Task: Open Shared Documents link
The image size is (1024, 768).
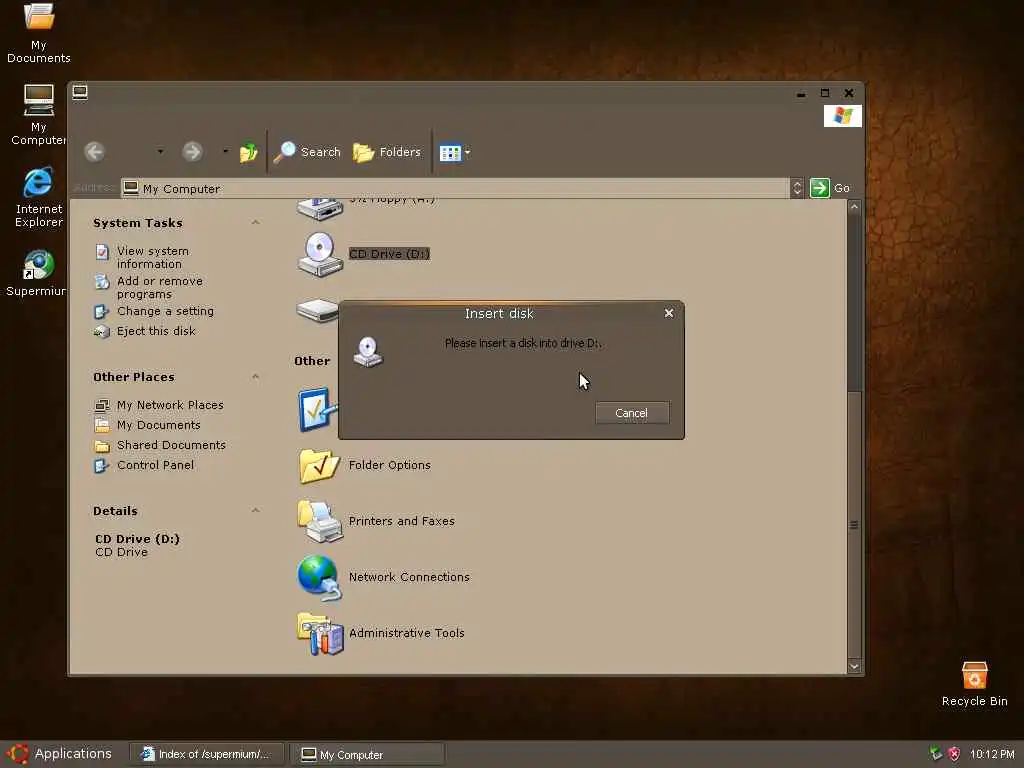Action: pyautogui.click(x=171, y=445)
